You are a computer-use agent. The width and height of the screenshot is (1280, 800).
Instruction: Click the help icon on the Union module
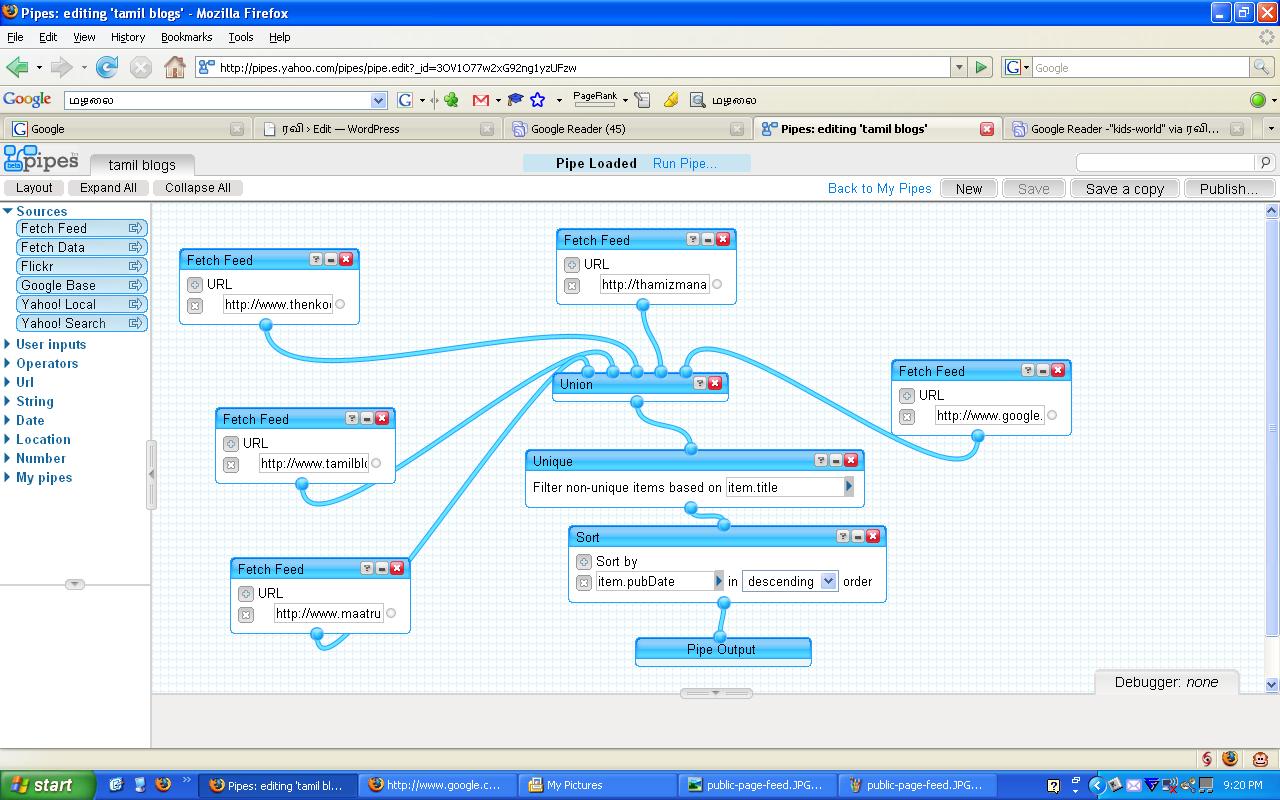(x=700, y=383)
